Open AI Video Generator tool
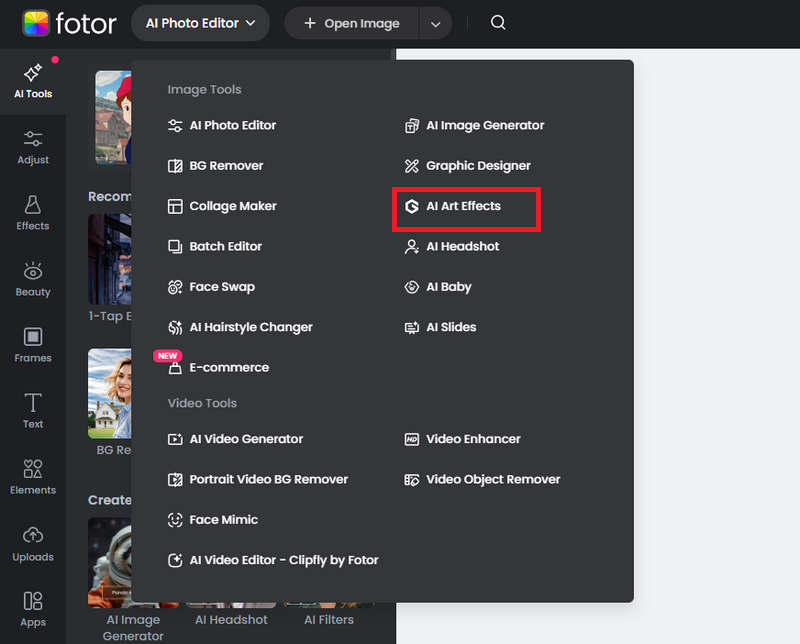 [236, 439]
